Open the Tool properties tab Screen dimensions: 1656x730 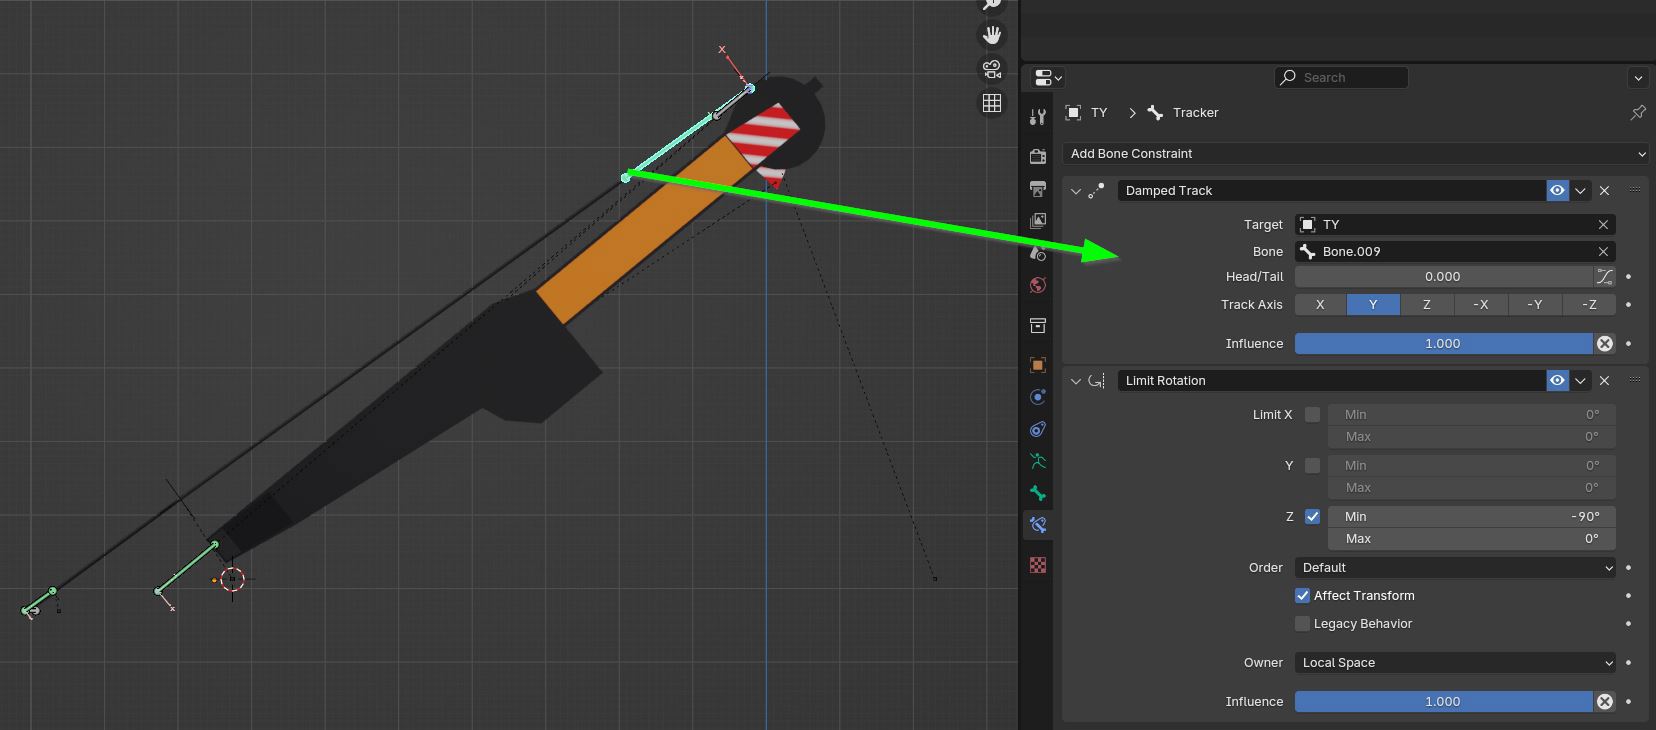point(1038,117)
